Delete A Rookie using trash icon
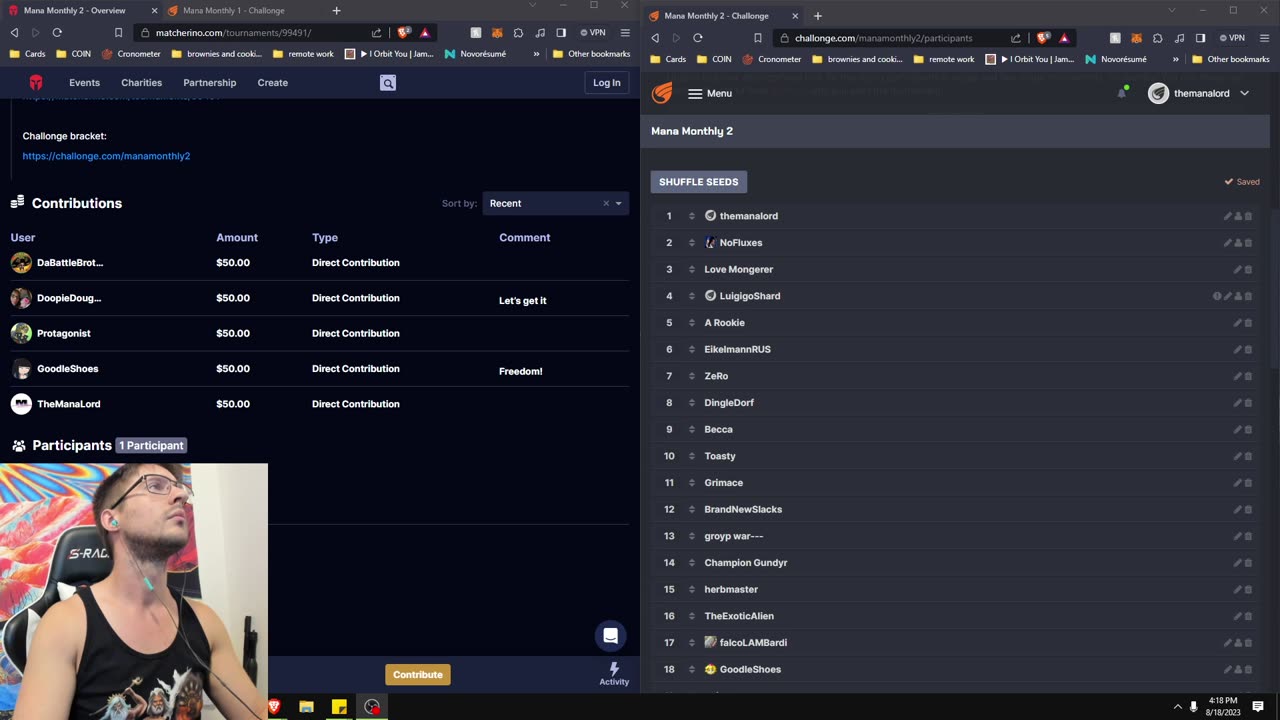This screenshot has width=1280, height=720. click(x=1248, y=323)
